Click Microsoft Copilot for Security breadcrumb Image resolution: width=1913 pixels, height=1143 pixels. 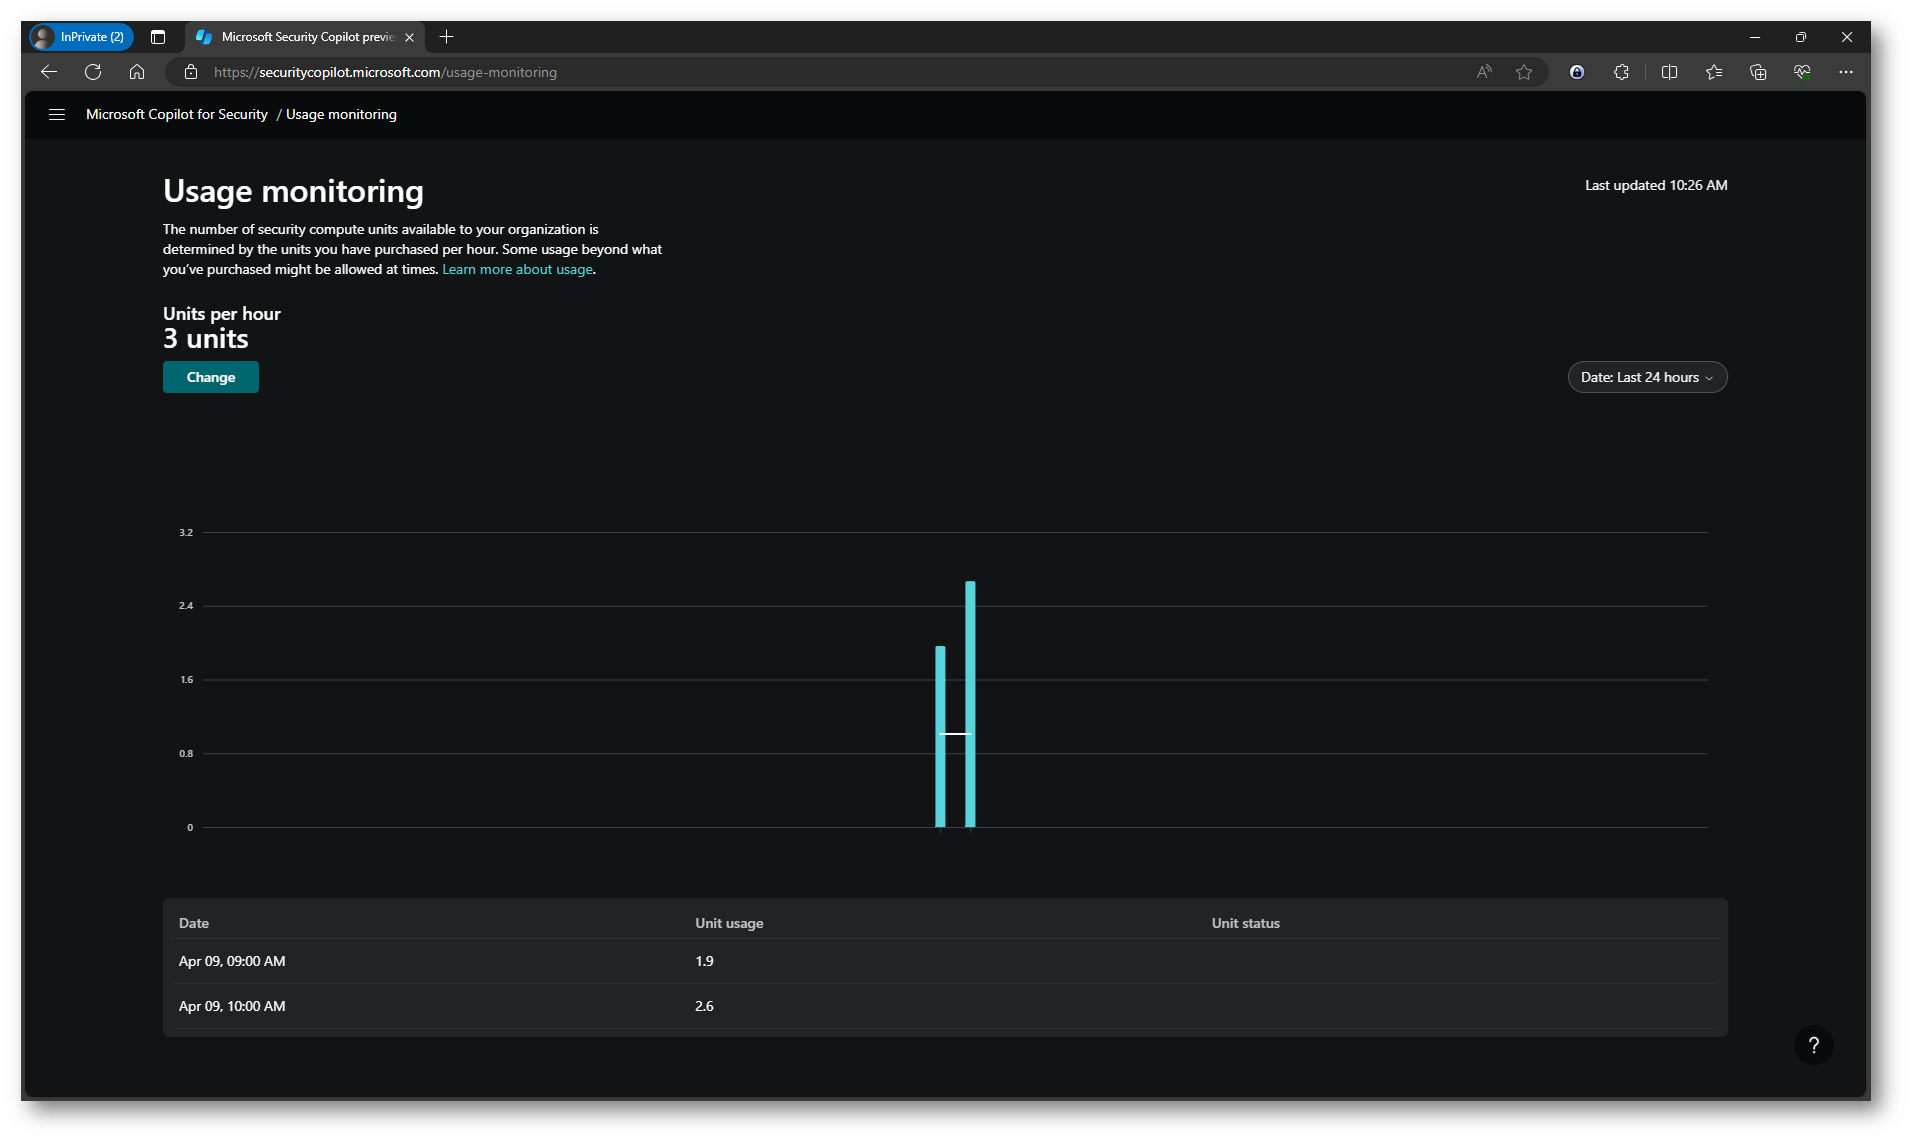177,115
